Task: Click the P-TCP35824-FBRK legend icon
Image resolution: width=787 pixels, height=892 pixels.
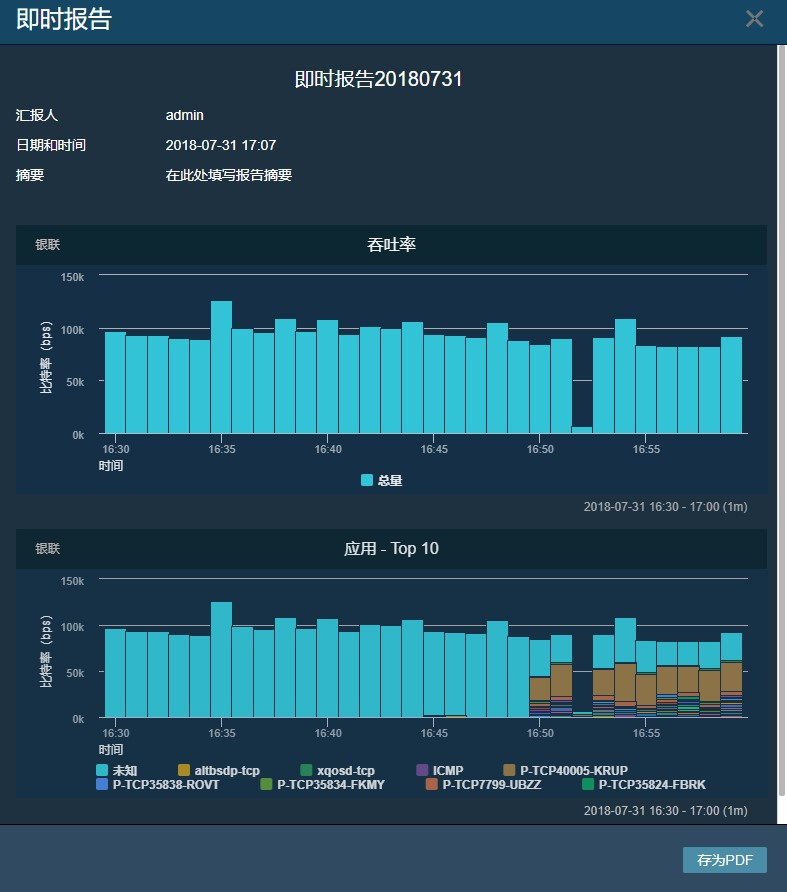Action: pos(588,785)
